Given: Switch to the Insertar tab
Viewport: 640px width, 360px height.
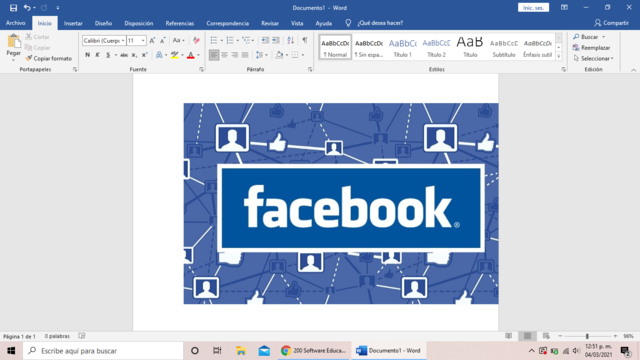Looking at the screenshot, I should click(73, 23).
